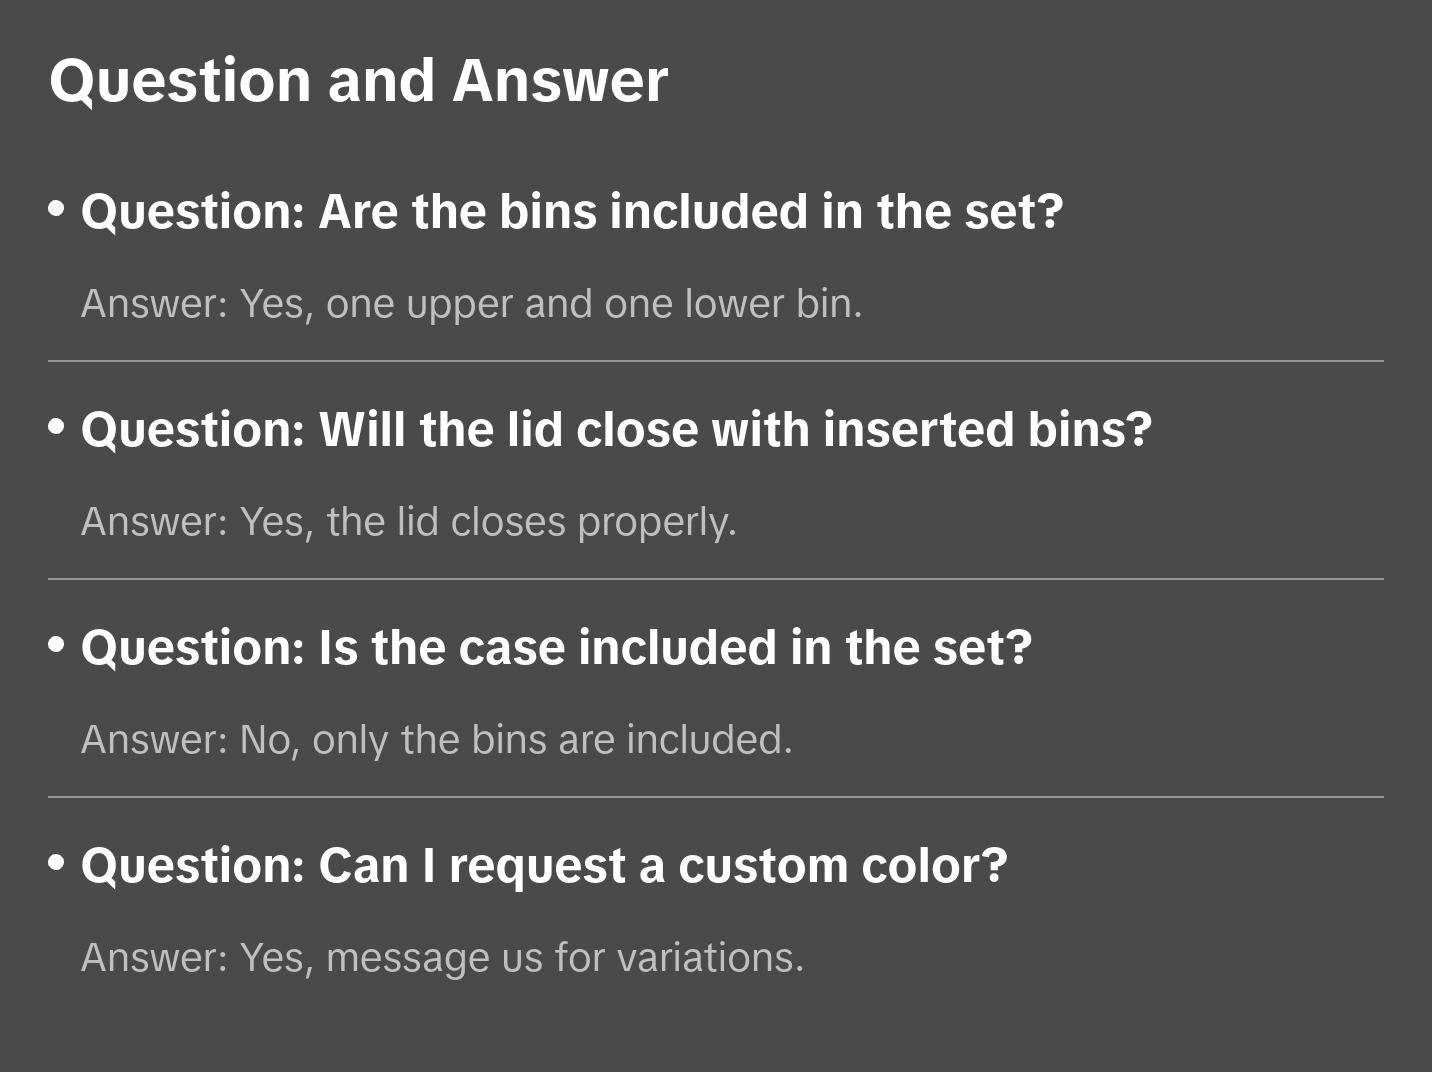Screen dimensions: 1432x1072
Task: Select the question about bins included in set
Action: [571, 212]
